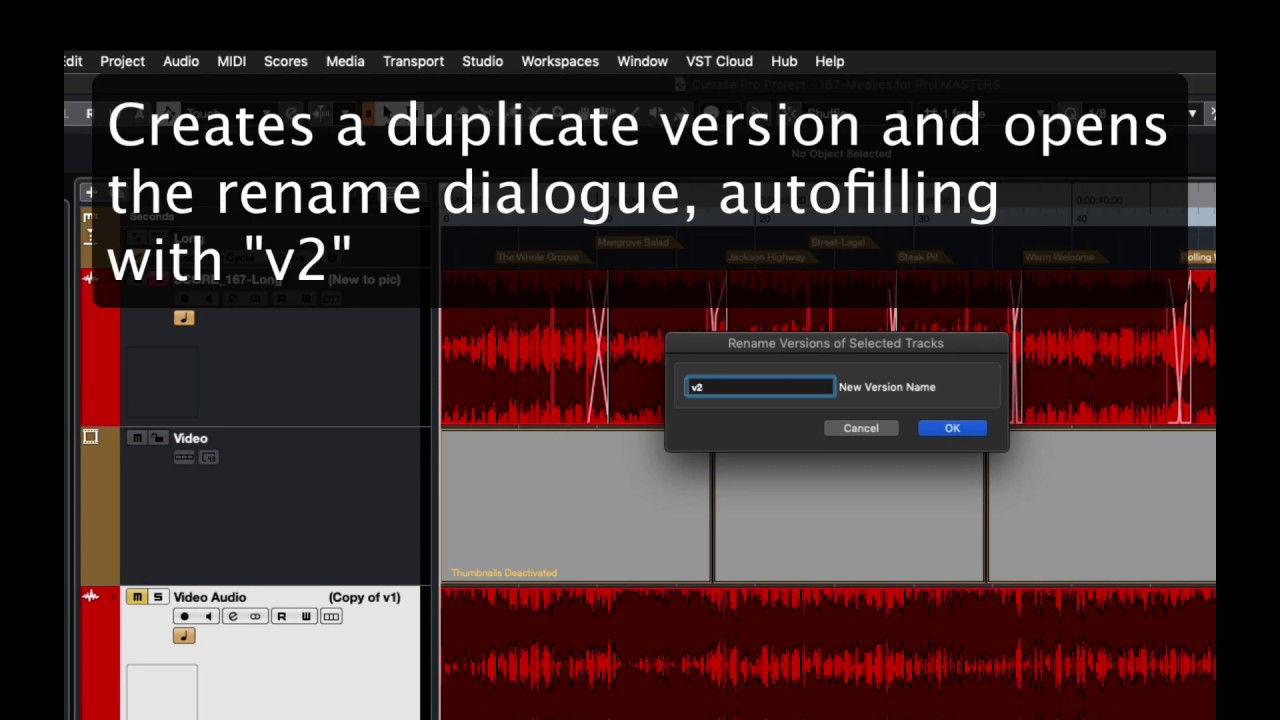Screen dimensions: 1280x720
Task: Show lanes for Video Audio track
Action: point(331,616)
